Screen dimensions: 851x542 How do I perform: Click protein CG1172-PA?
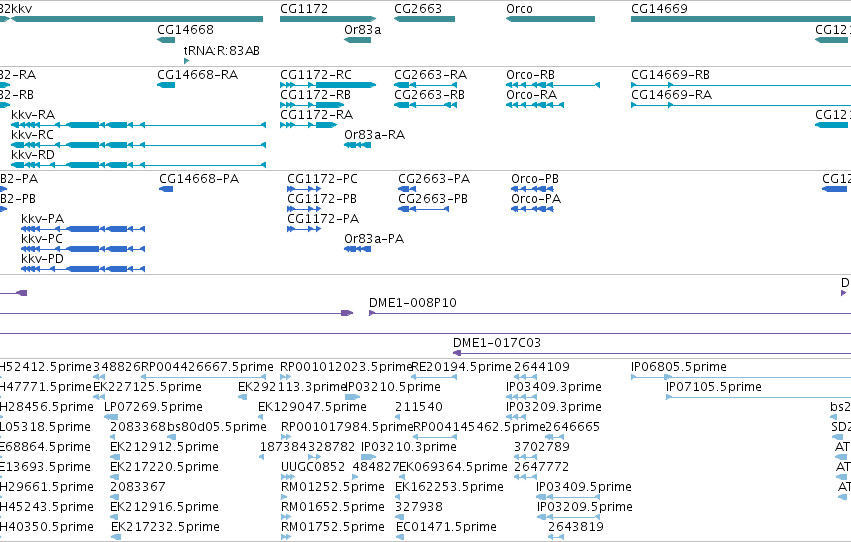323,219
